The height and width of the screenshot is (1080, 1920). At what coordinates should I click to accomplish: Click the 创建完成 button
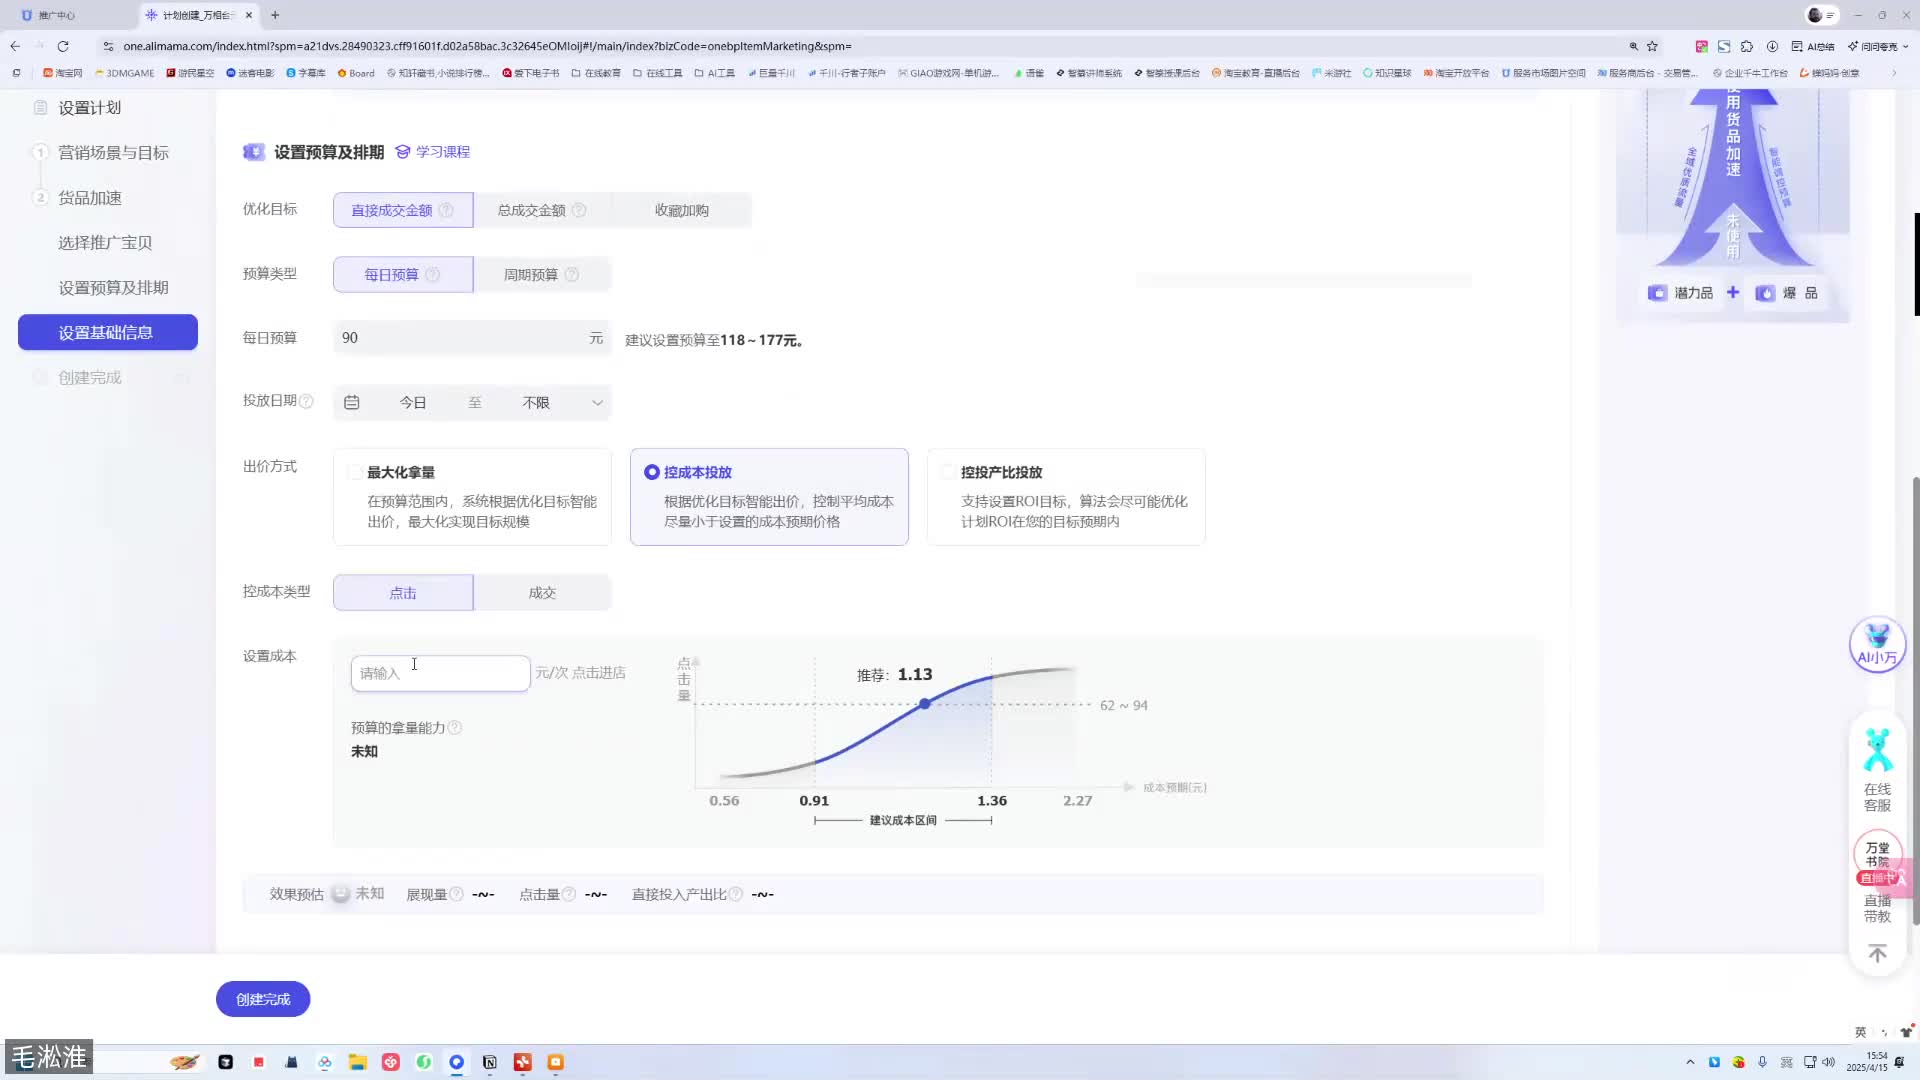262,998
